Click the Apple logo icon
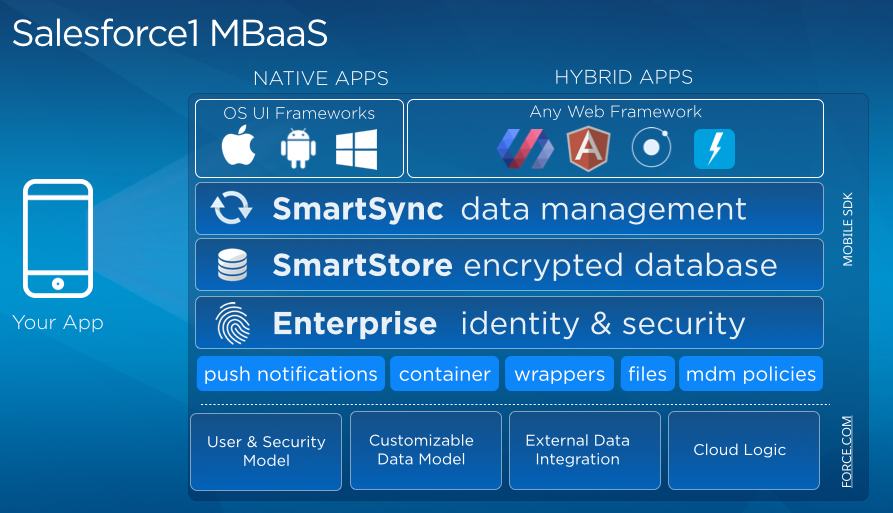893x513 pixels. click(x=238, y=145)
